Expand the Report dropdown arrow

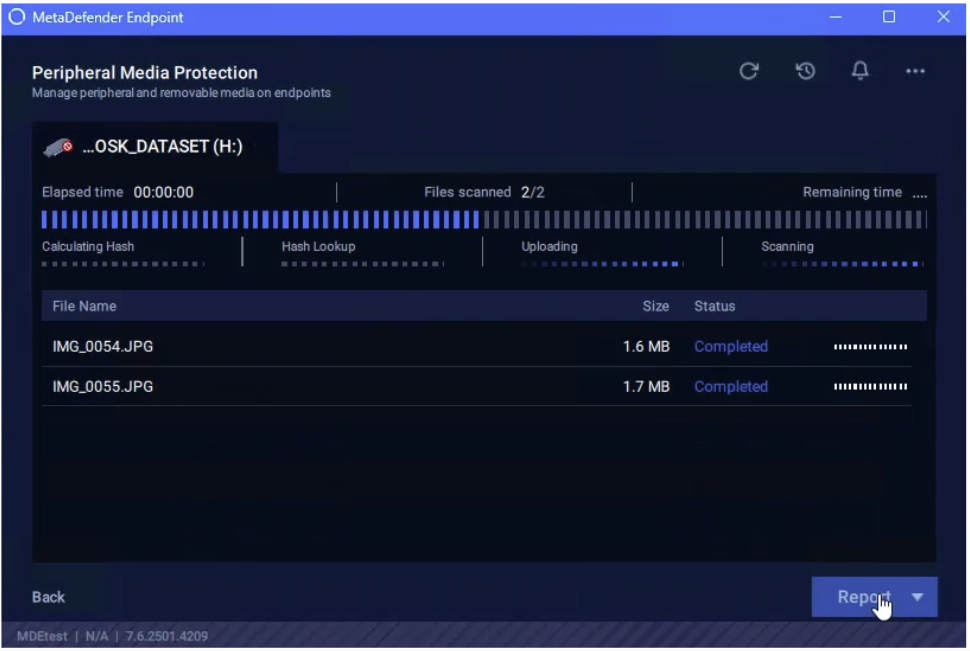tap(917, 597)
